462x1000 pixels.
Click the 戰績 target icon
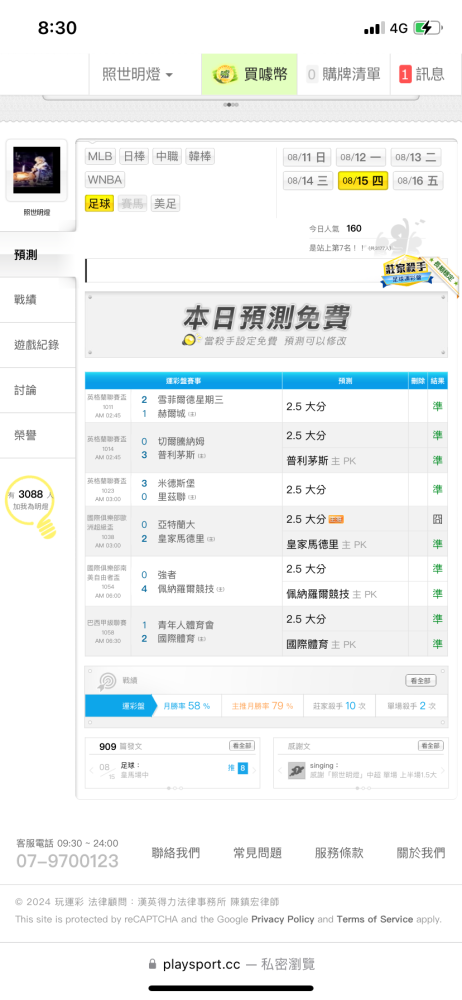point(105,680)
